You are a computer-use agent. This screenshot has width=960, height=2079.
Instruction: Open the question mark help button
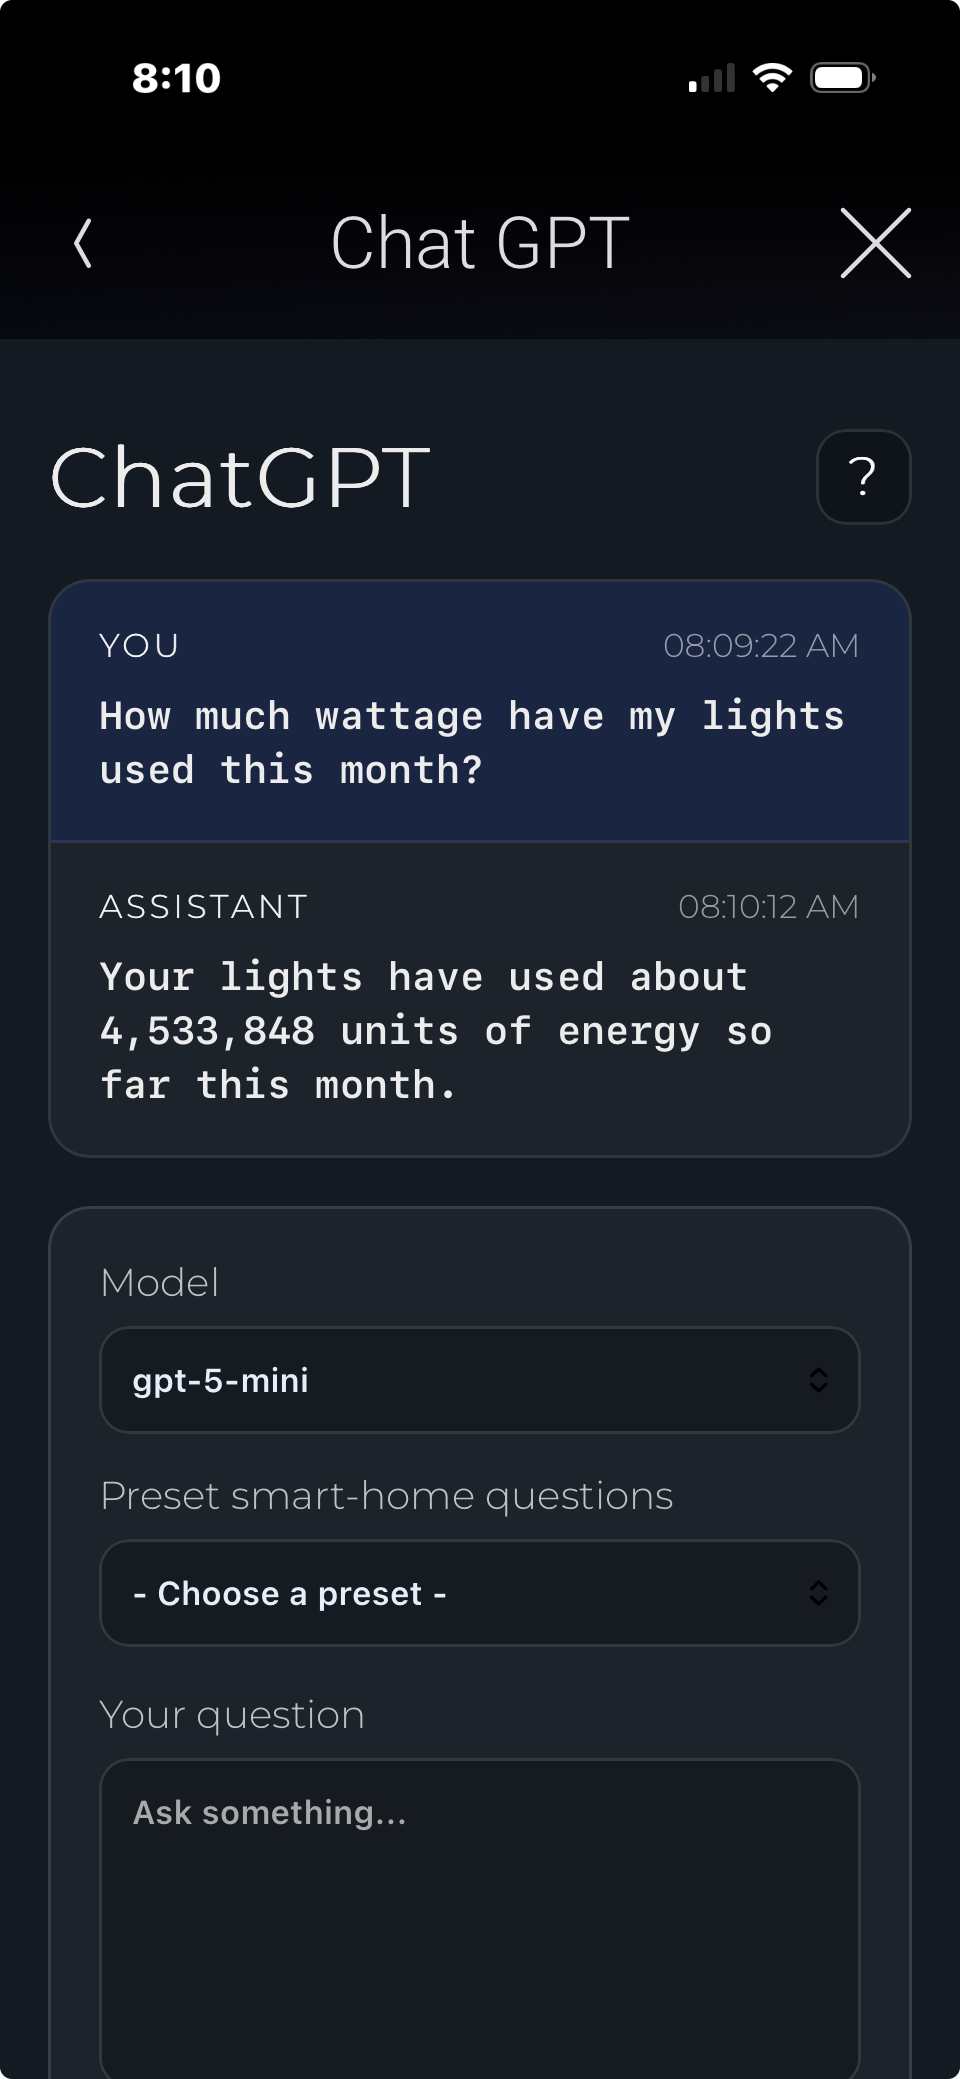[863, 477]
